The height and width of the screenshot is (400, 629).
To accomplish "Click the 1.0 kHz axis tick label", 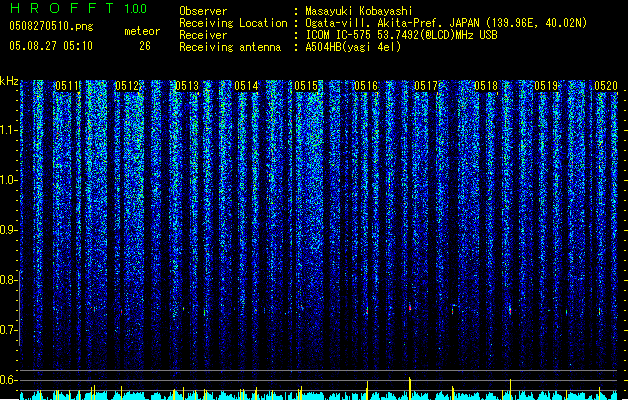I will click(9, 180).
